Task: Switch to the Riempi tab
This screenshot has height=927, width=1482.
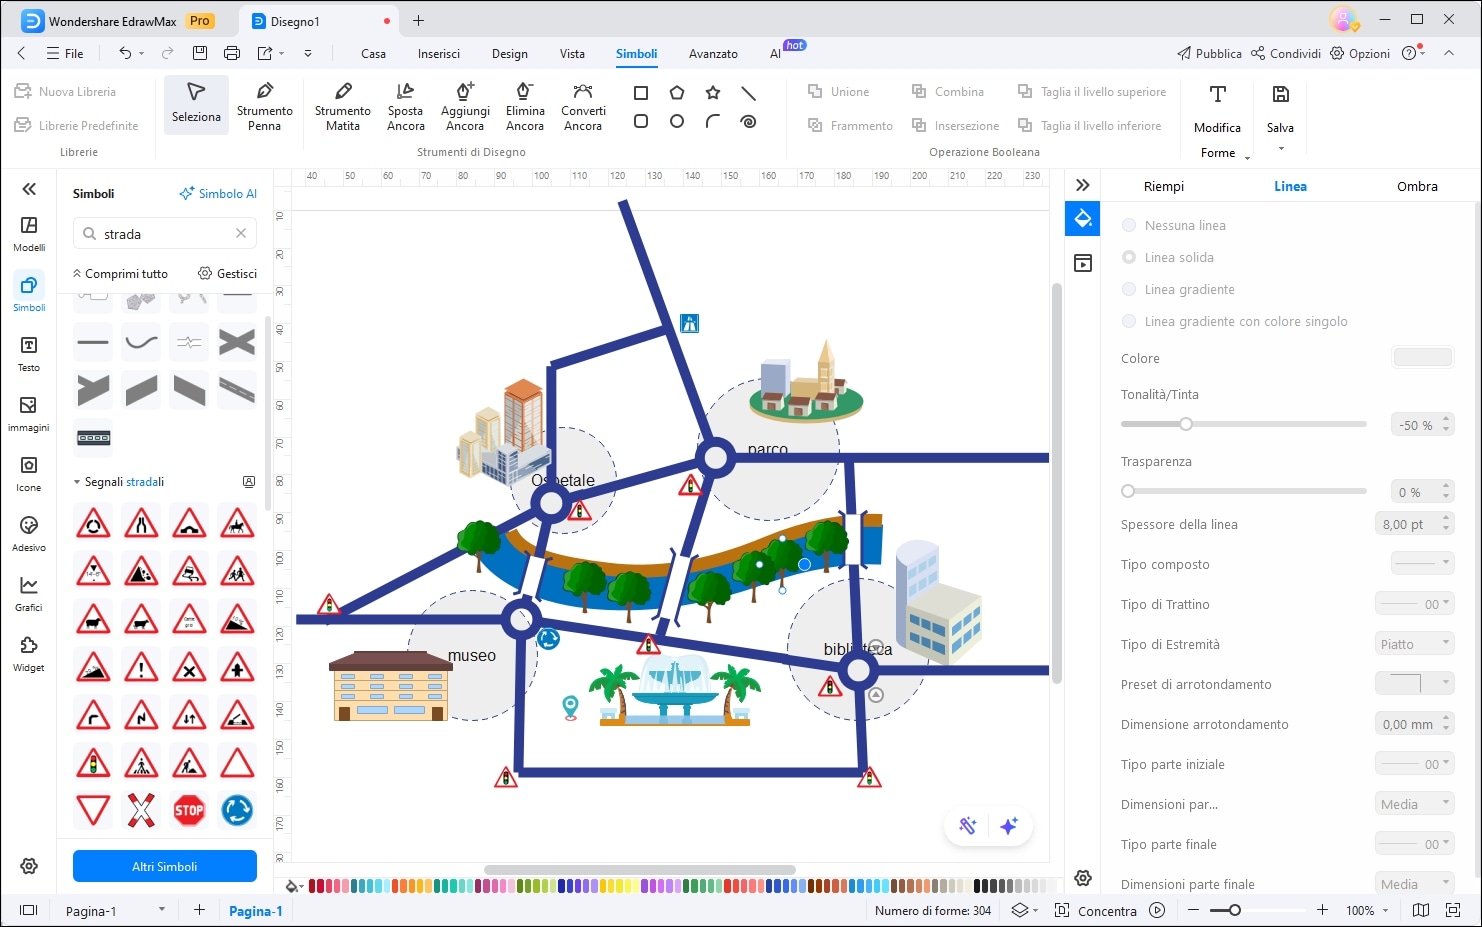Action: 1163,186
